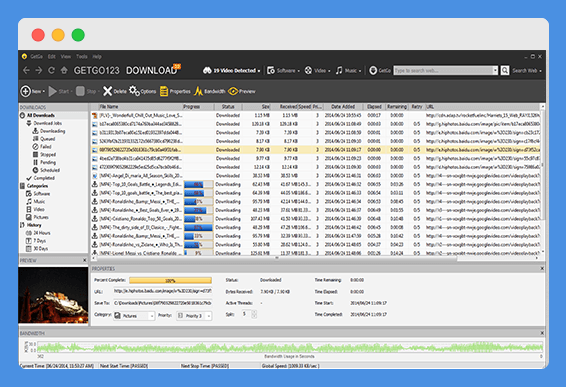
Task: Adjust the Split value stepper
Action: tap(254, 314)
